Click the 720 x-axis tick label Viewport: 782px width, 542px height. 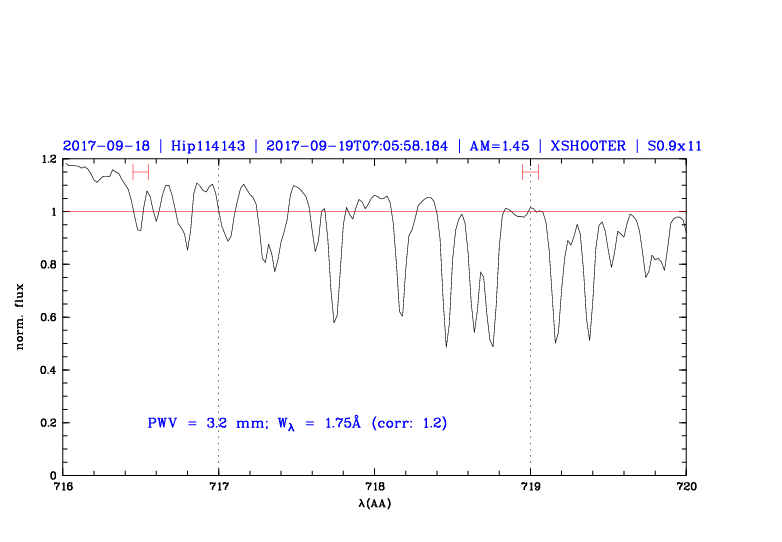pyautogui.click(x=686, y=487)
